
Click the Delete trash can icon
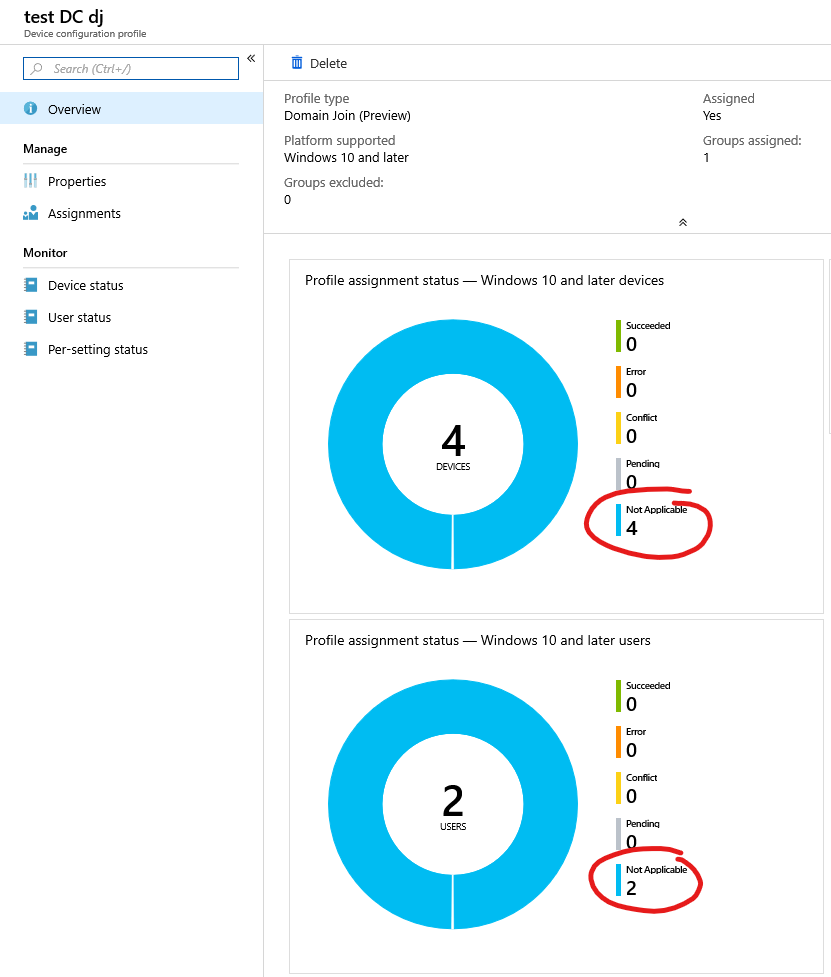(x=296, y=63)
